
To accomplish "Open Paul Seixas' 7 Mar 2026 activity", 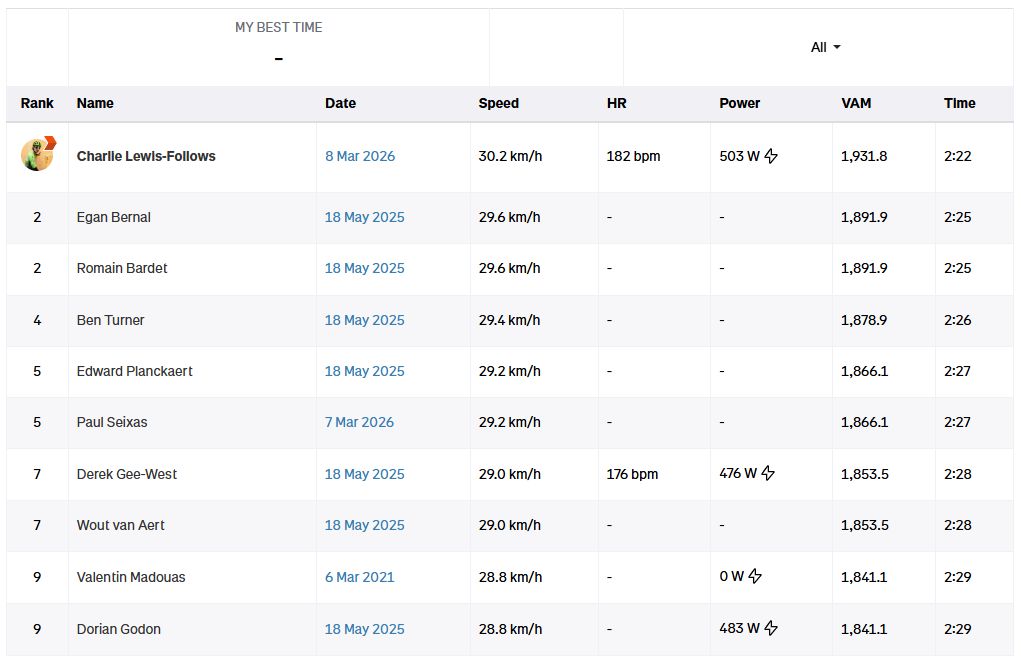I will (359, 422).
